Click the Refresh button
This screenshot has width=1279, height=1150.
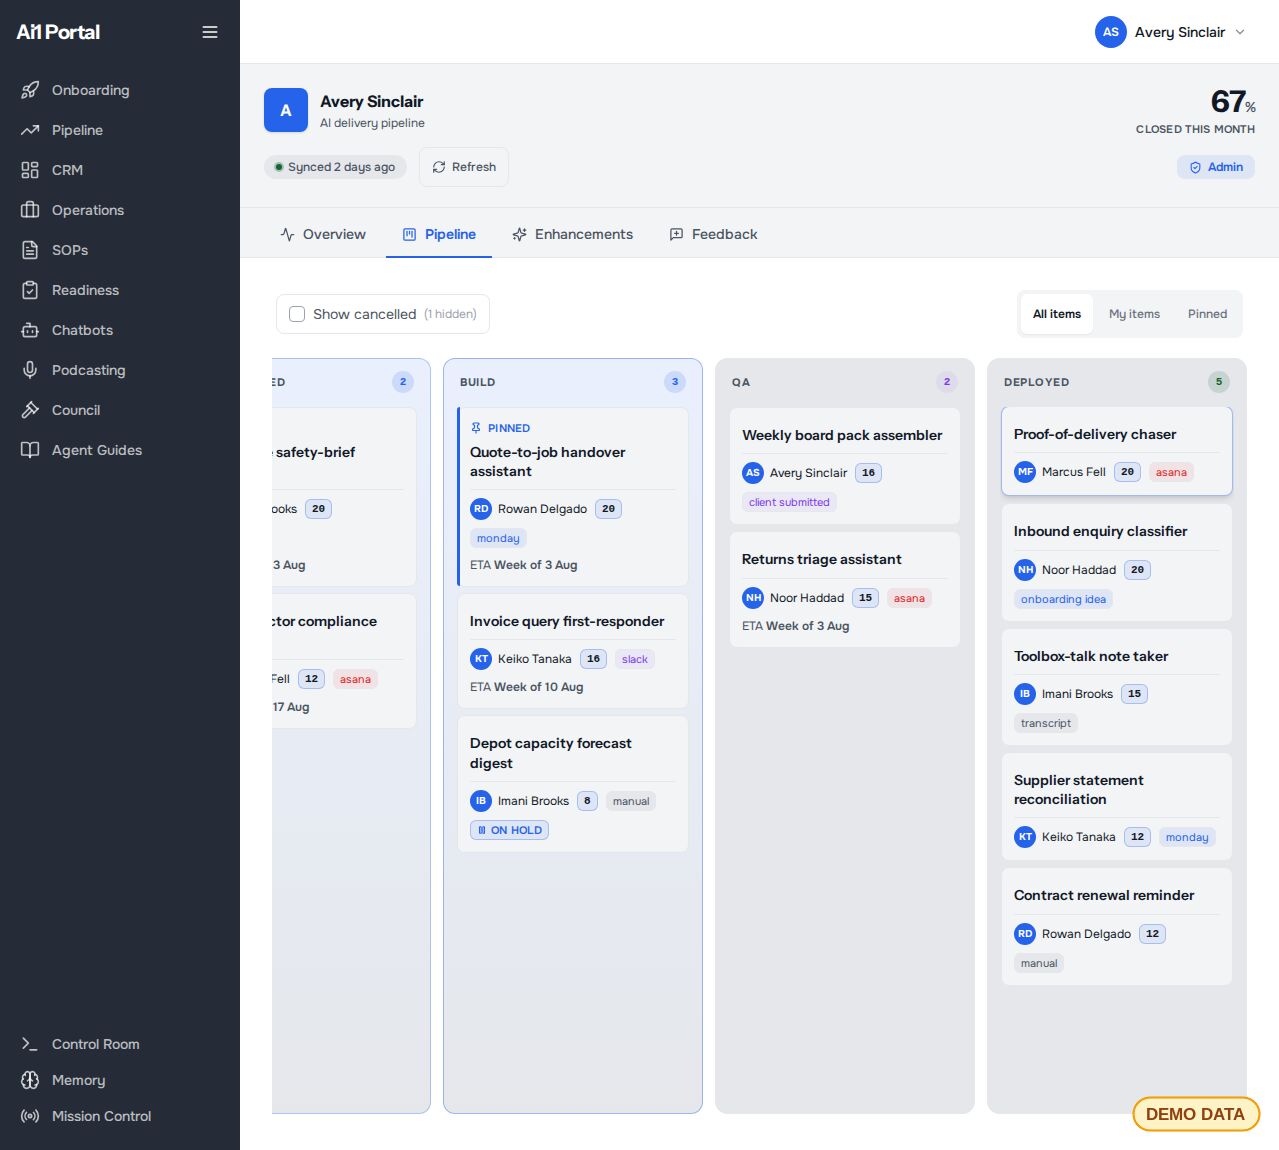point(464,167)
